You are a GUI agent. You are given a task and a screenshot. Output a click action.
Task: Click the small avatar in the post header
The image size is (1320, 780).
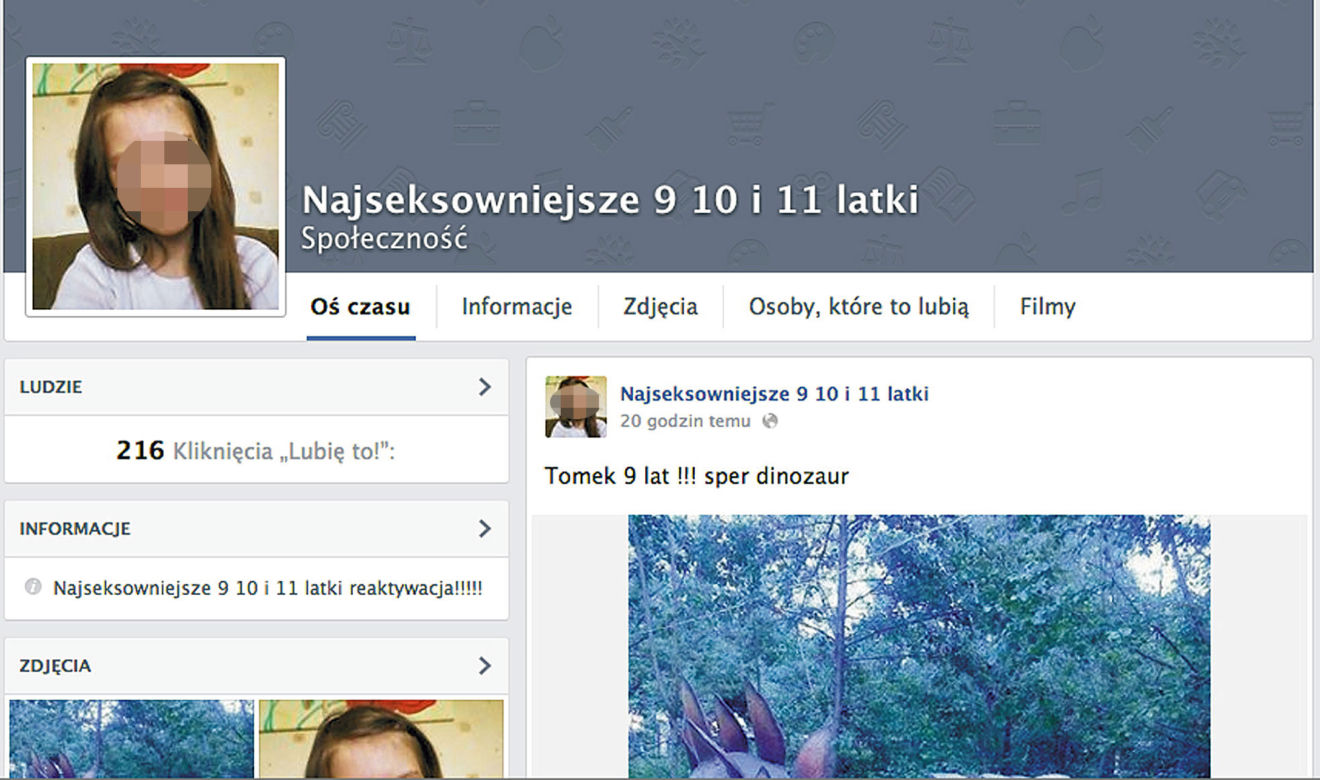point(576,407)
